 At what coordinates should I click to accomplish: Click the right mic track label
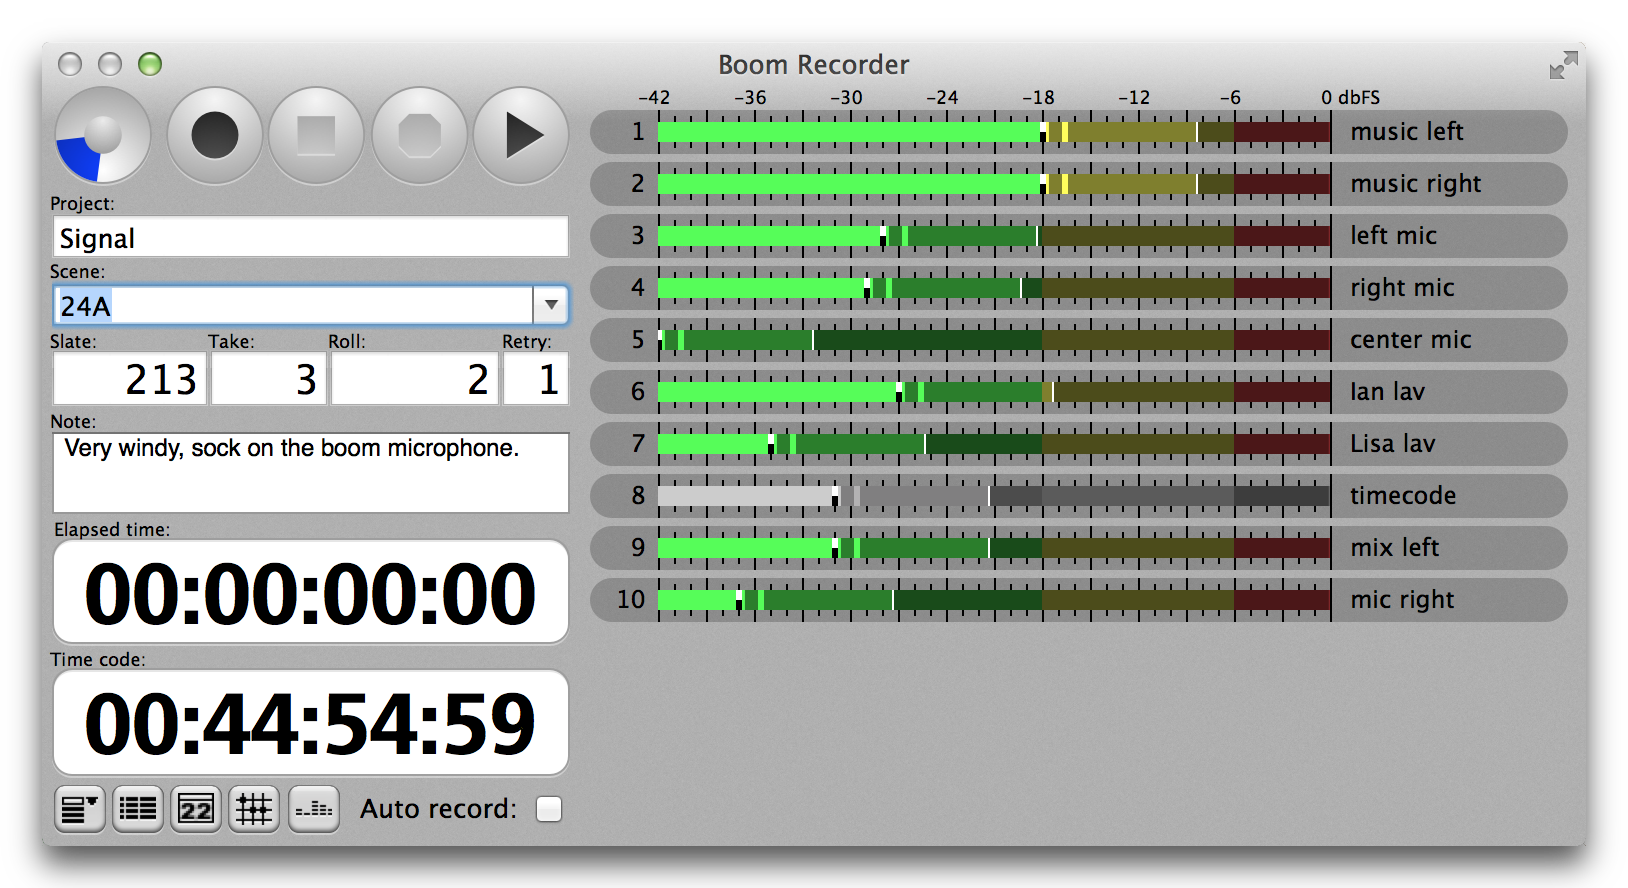[1403, 288]
